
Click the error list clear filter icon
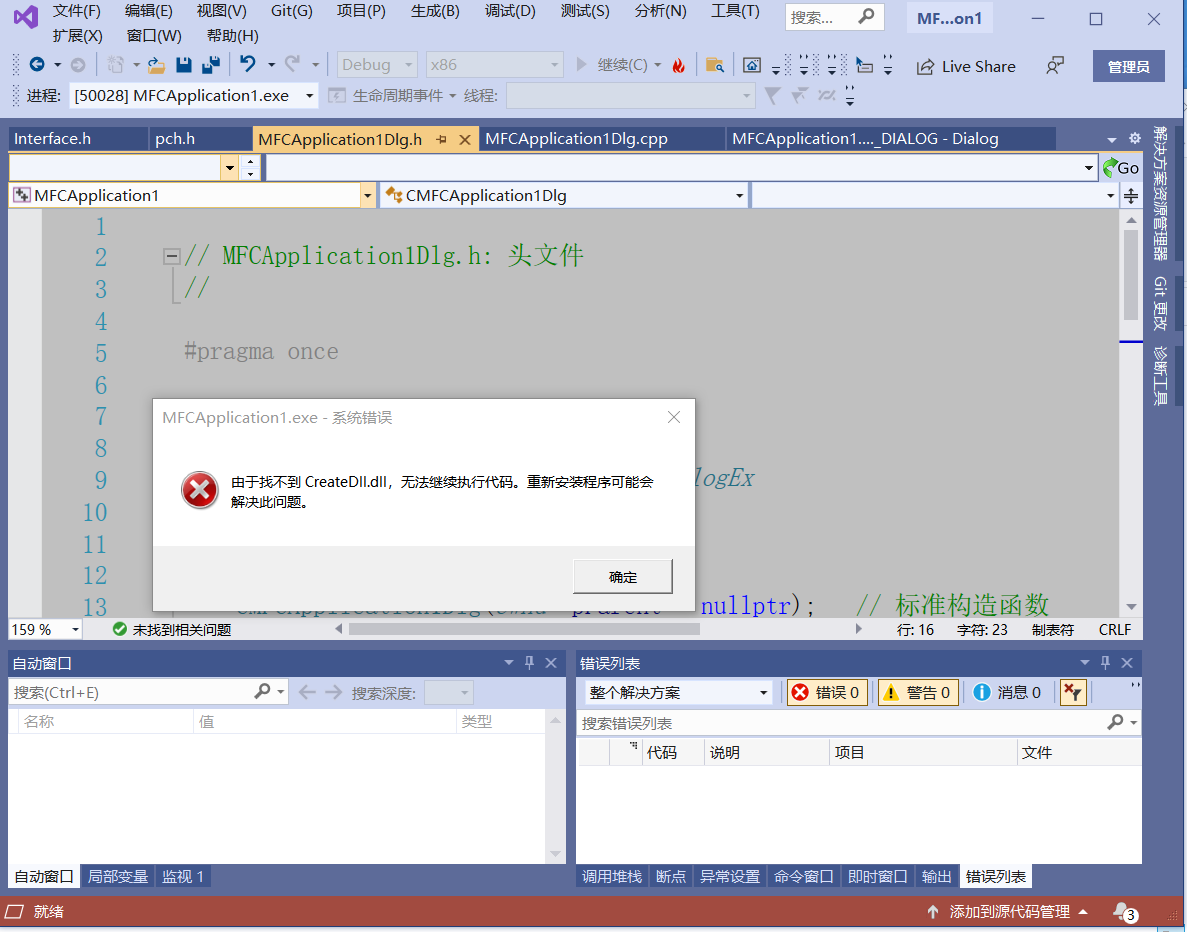[x=1073, y=692]
